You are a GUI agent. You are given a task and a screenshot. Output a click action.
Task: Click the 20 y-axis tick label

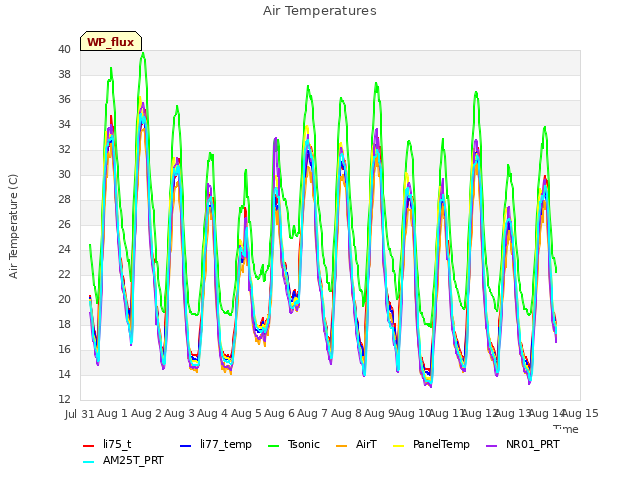coord(64,299)
